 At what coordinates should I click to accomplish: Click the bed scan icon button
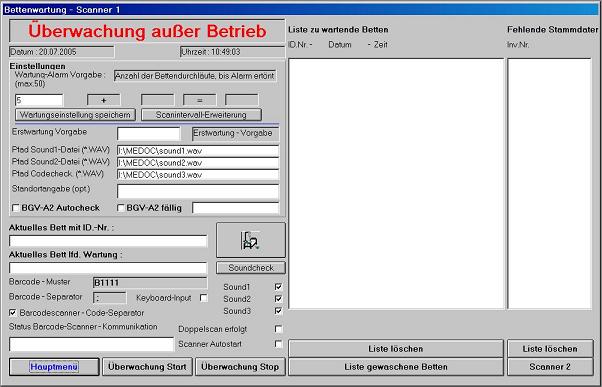pos(251,240)
